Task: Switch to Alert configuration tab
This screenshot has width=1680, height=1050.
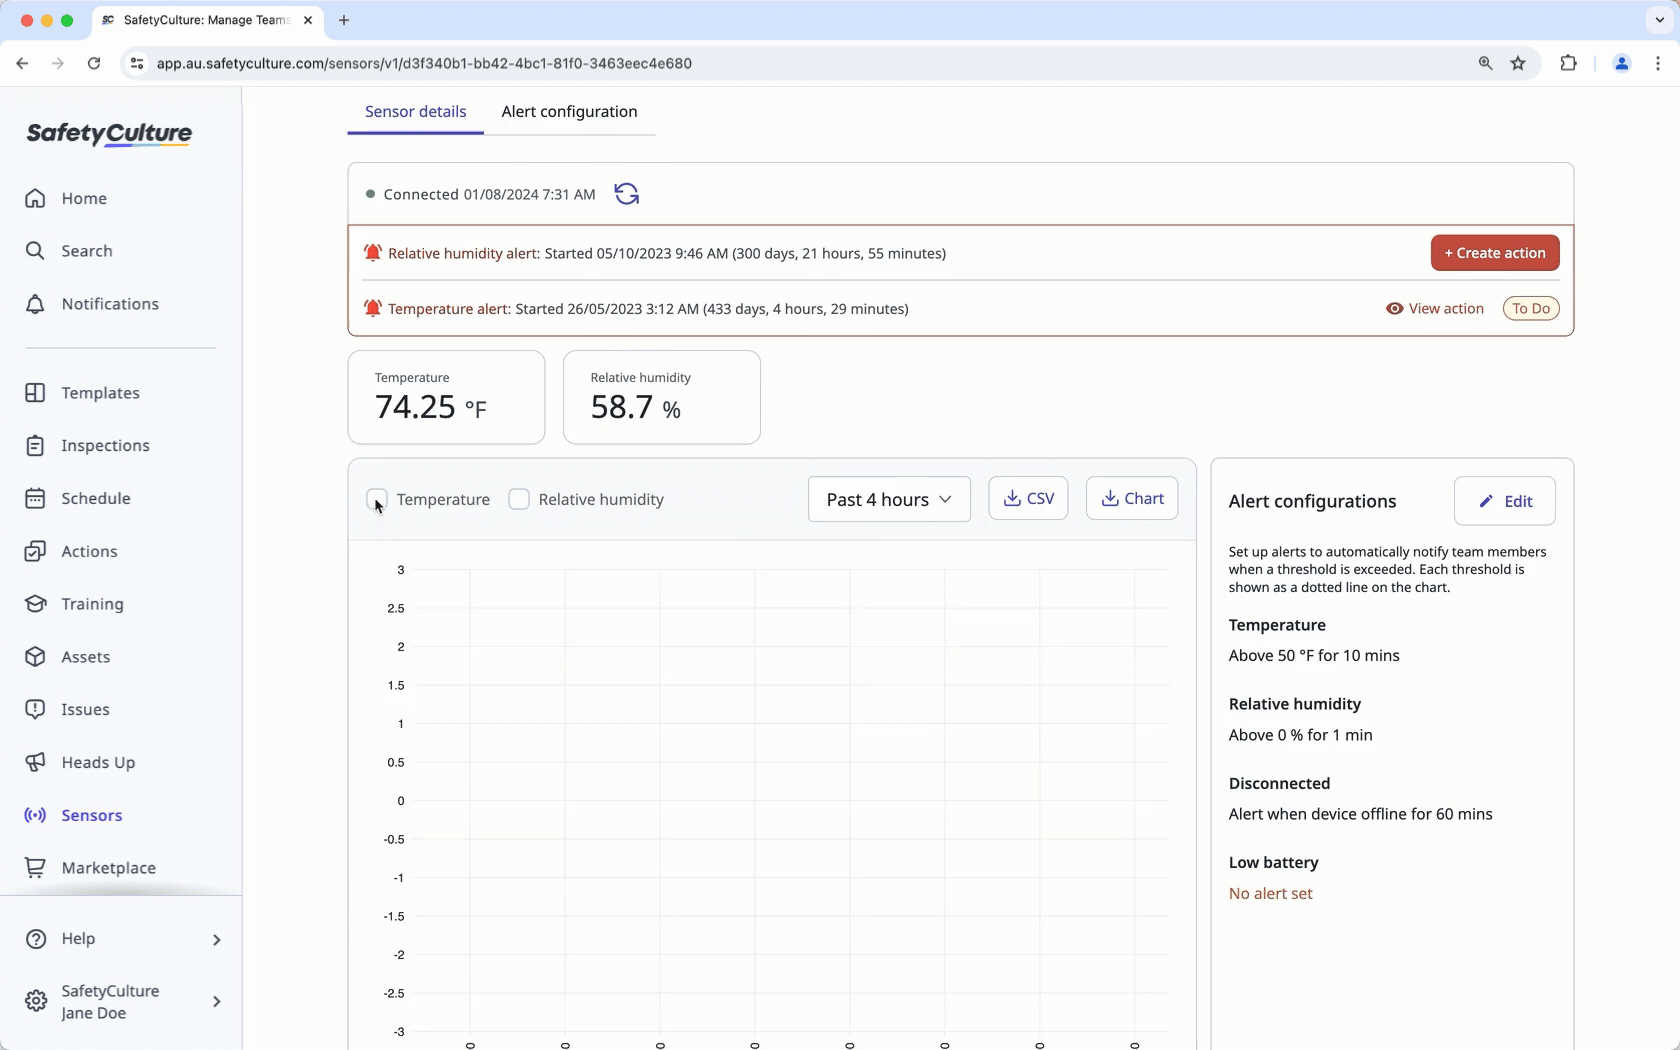Action: [x=569, y=112]
